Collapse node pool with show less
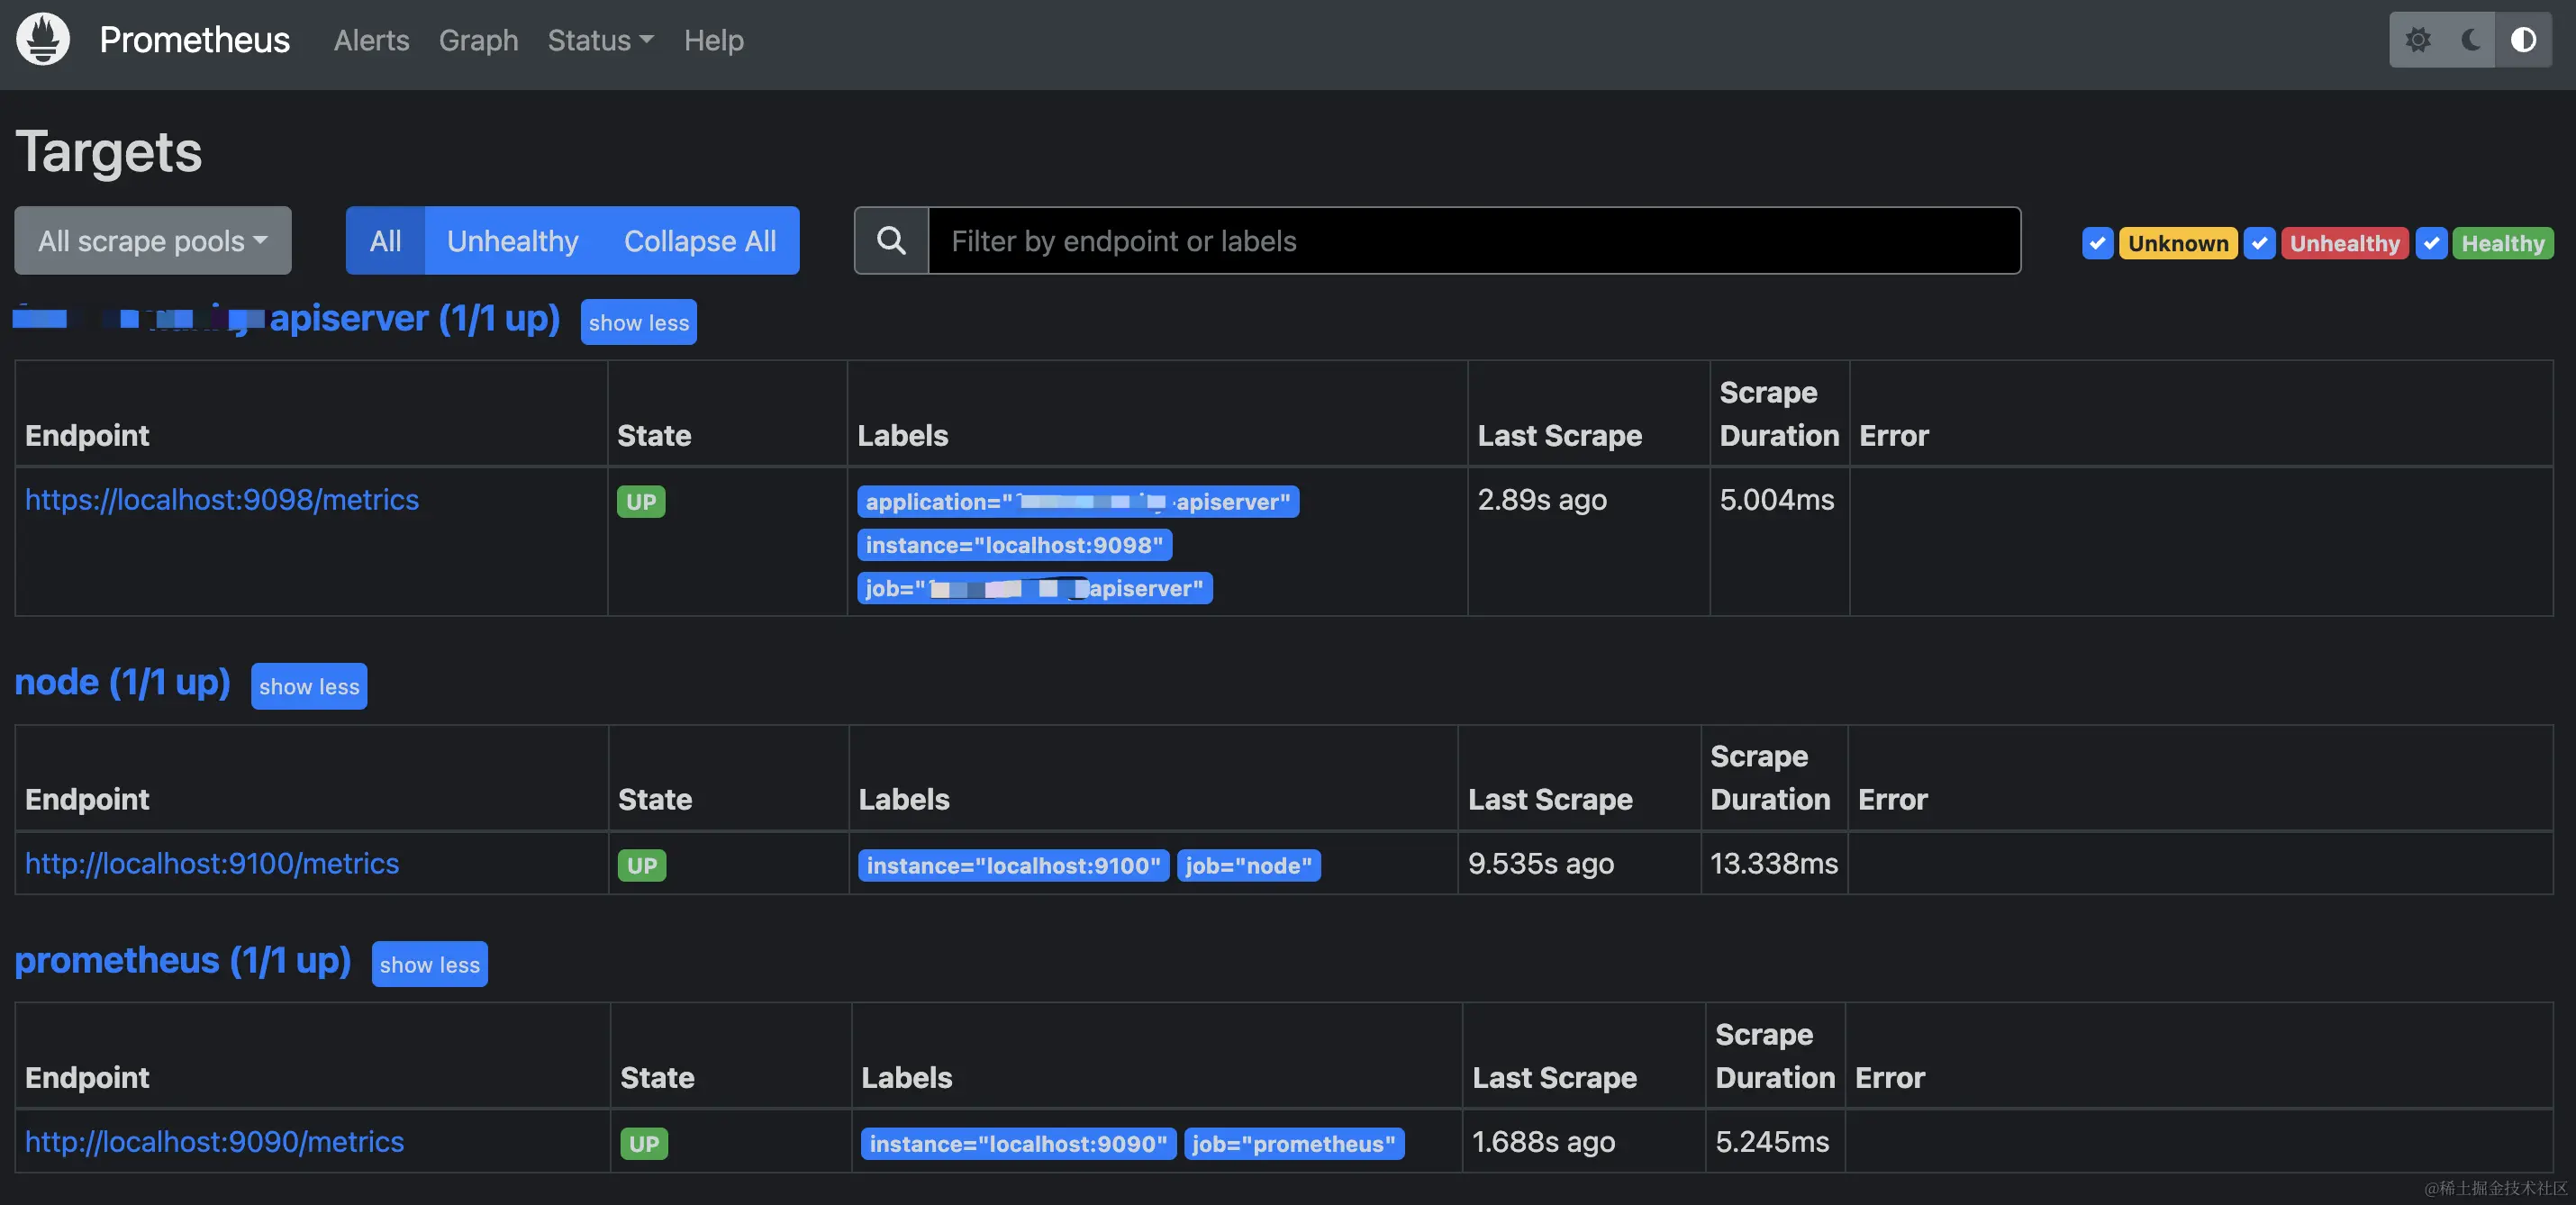This screenshot has height=1205, width=2576. tap(309, 686)
